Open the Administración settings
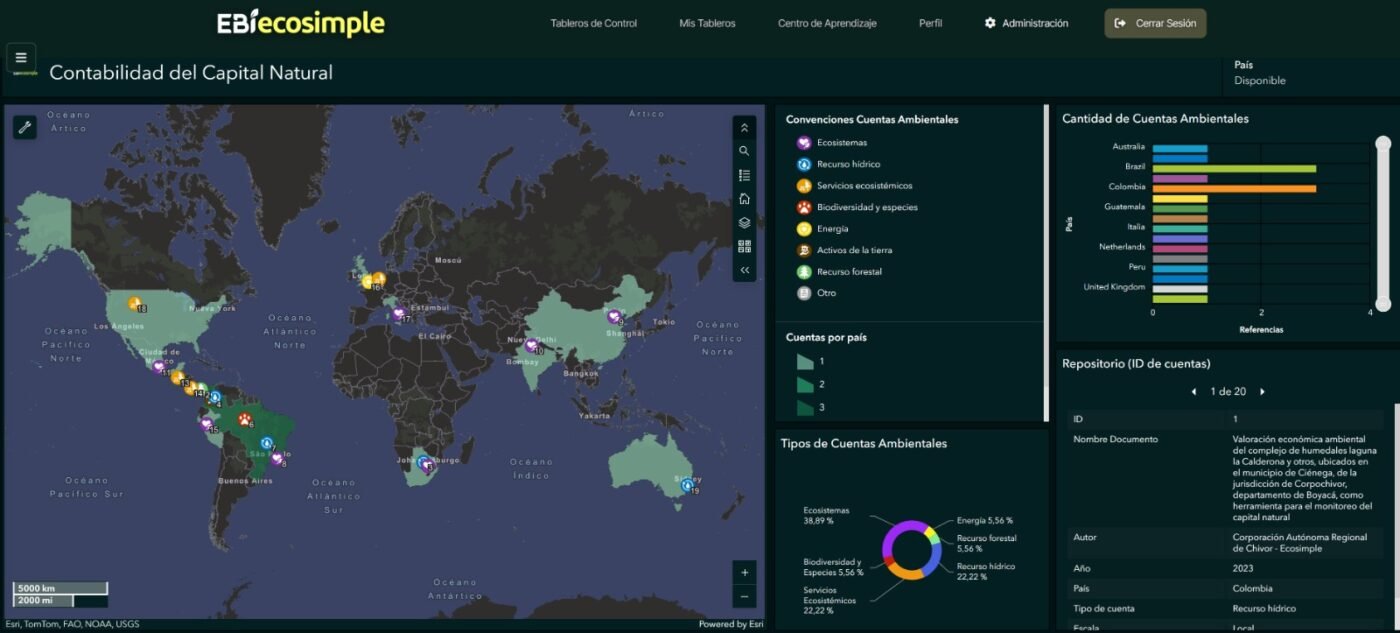 tap(1025, 23)
